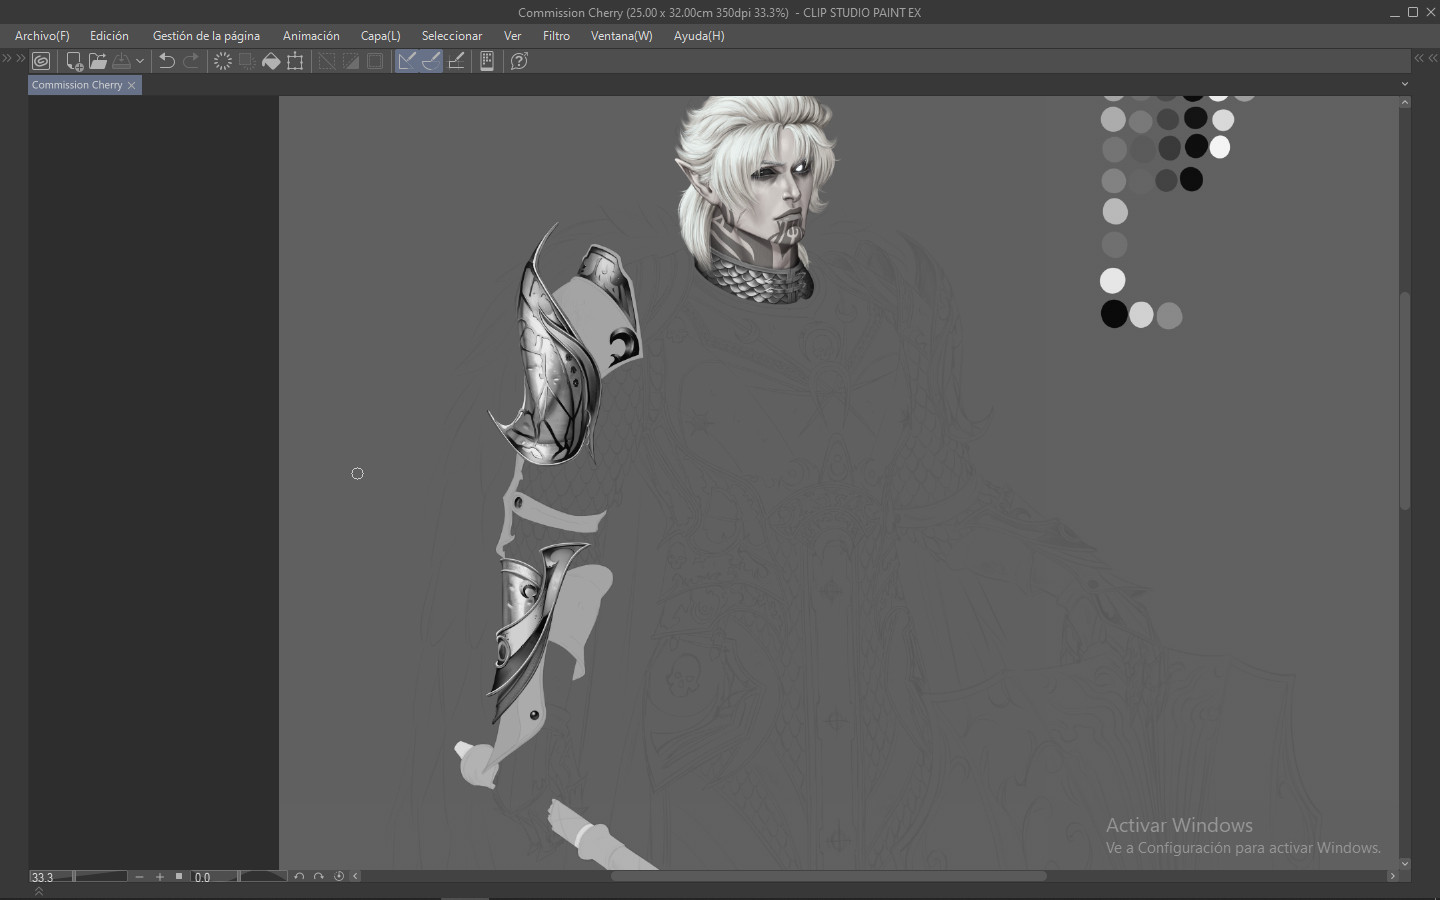Click the Fill bucket icon

point(271,61)
